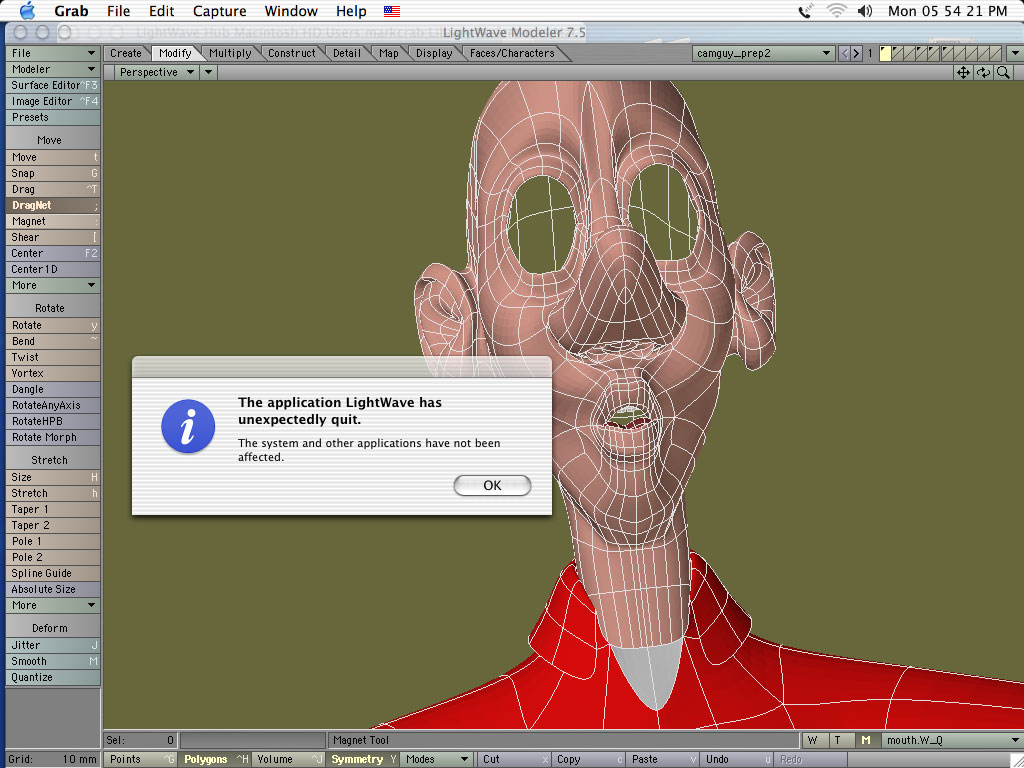The width and height of the screenshot is (1024, 768).
Task: Dismiss the crash dialog with OK
Action: [x=492, y=485]
